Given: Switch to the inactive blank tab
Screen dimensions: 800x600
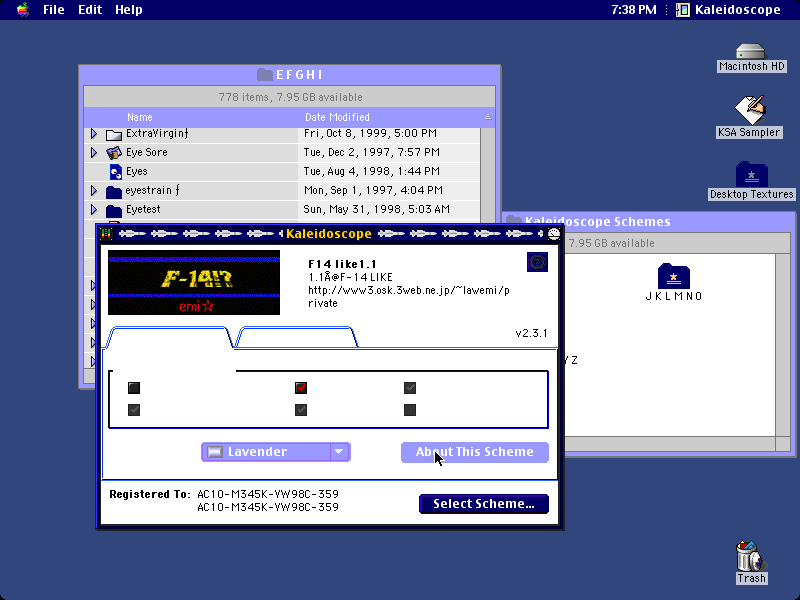Looking at the screenshot, I should (296, 337).
